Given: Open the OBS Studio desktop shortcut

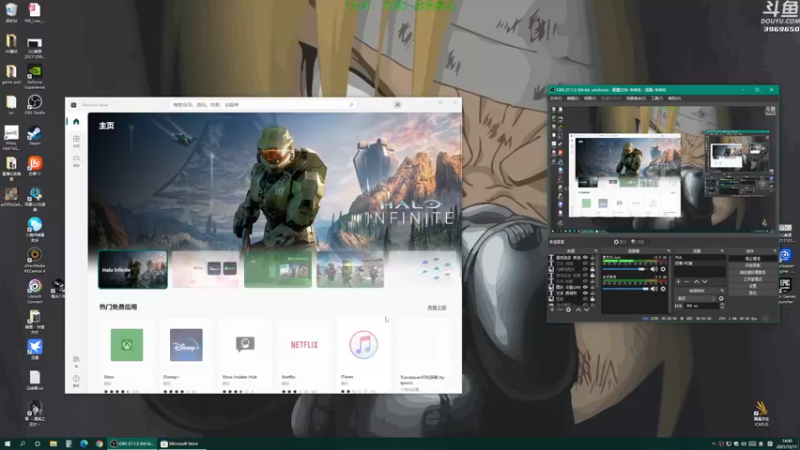Looking at the screenshot, I should [35, 105].
